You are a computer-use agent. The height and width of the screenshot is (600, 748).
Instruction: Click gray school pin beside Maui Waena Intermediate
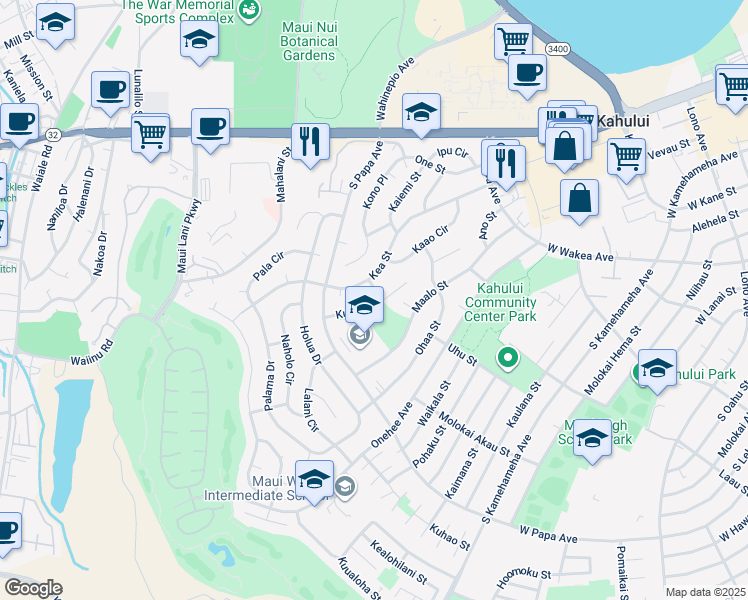(x=345, y=487)
